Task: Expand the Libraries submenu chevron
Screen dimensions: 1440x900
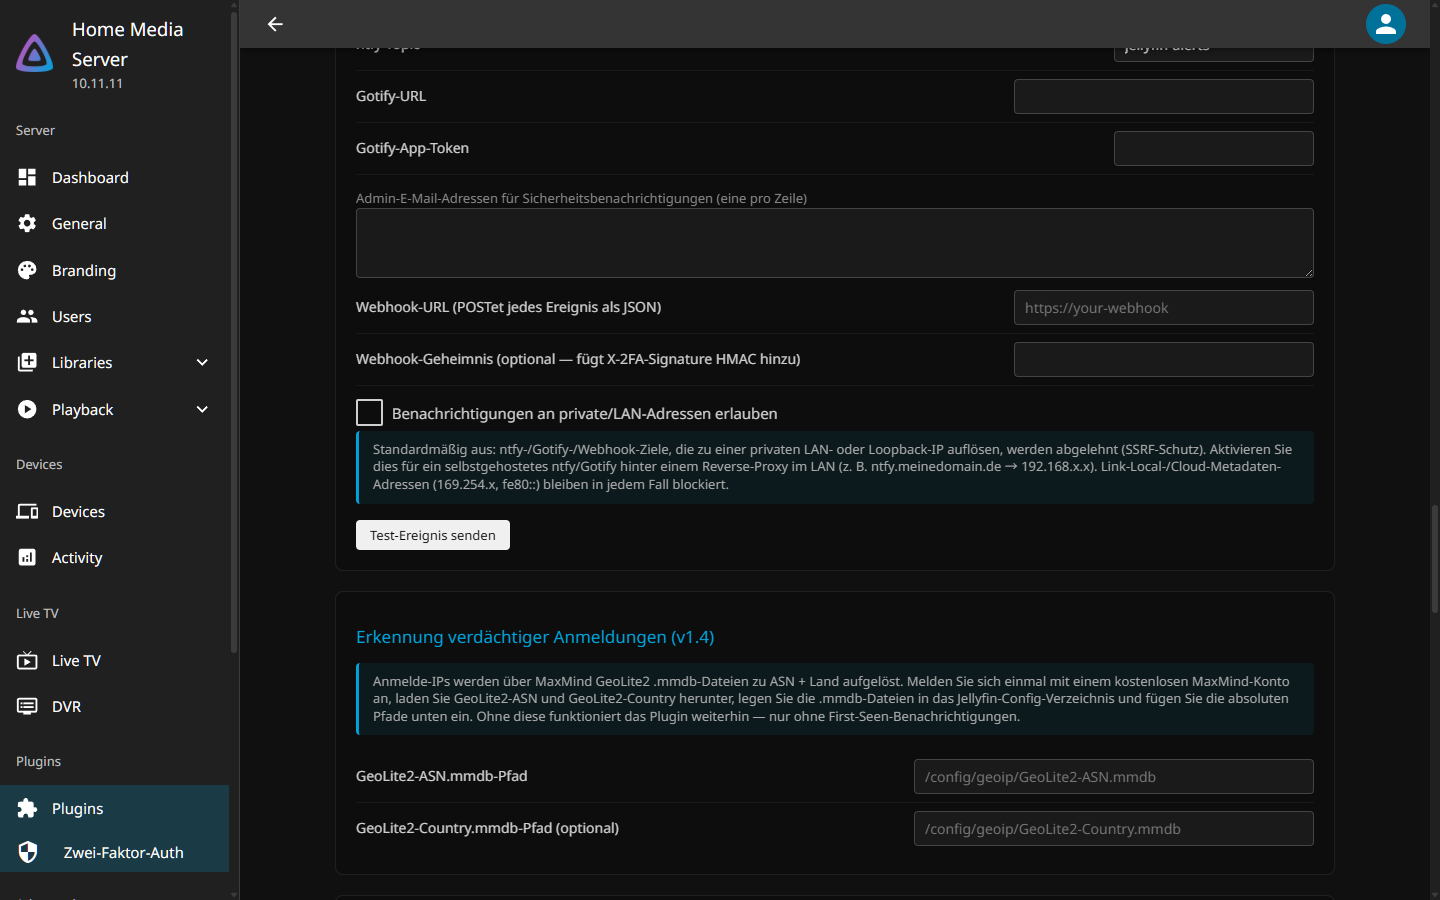Action: (x=202, y=362)
